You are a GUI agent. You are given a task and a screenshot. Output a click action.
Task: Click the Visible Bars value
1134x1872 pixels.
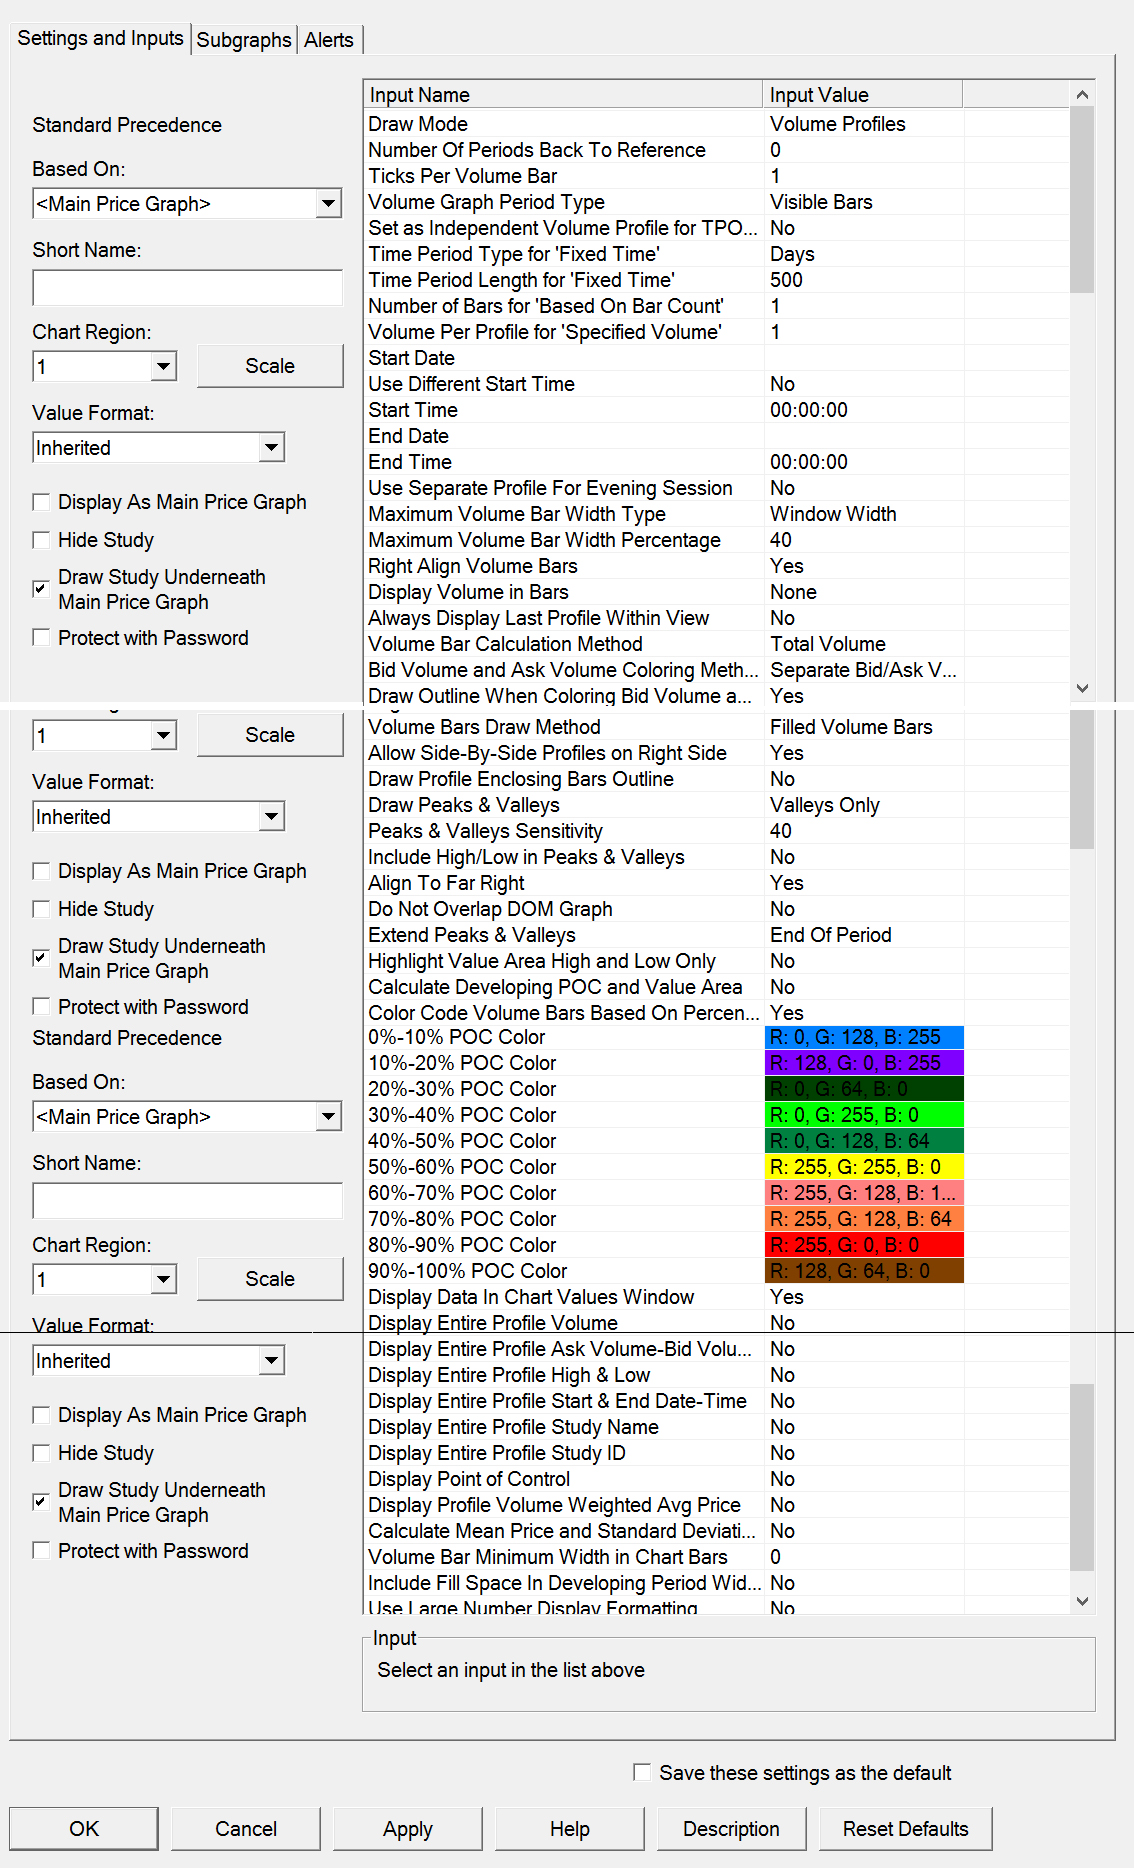pyautogui.click(x=821, y=202)
